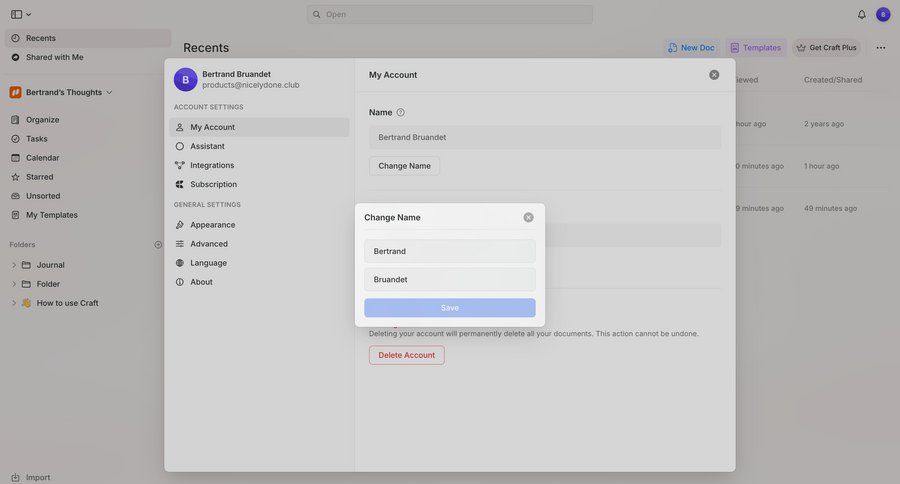Open the Tasks section
This screenshot has height=484, width=900.
37,139
